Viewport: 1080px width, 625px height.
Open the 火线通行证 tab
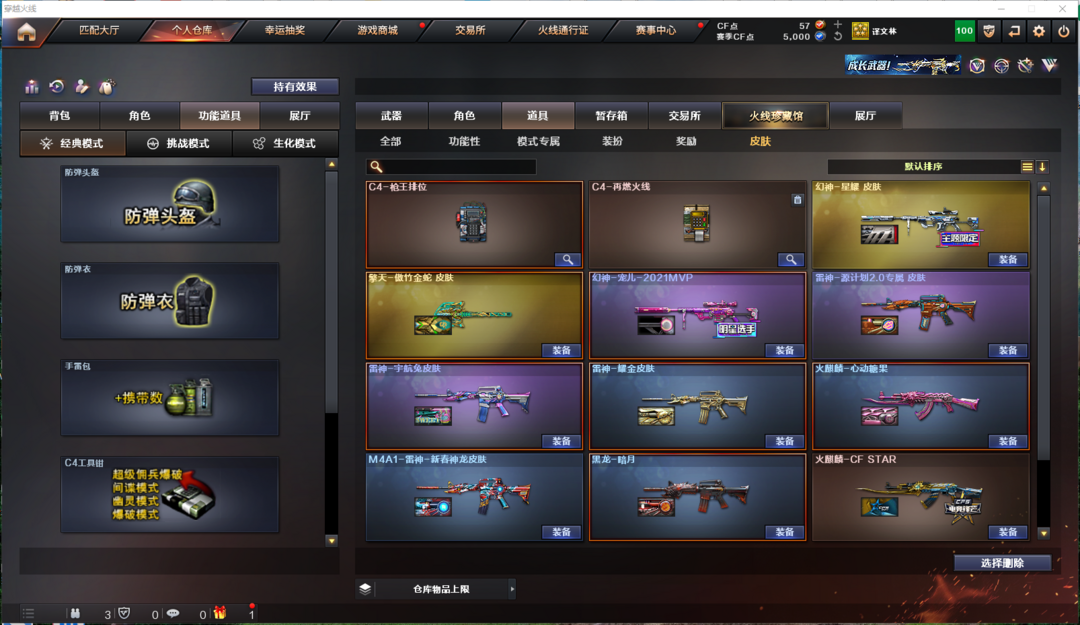[x=563, y=30]
